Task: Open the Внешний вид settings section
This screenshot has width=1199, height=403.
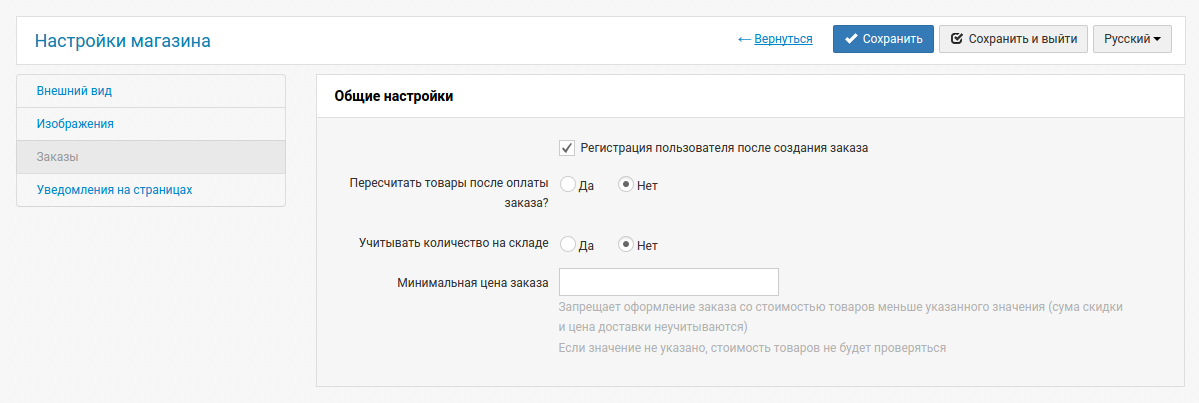Action: tap(151, 91)
